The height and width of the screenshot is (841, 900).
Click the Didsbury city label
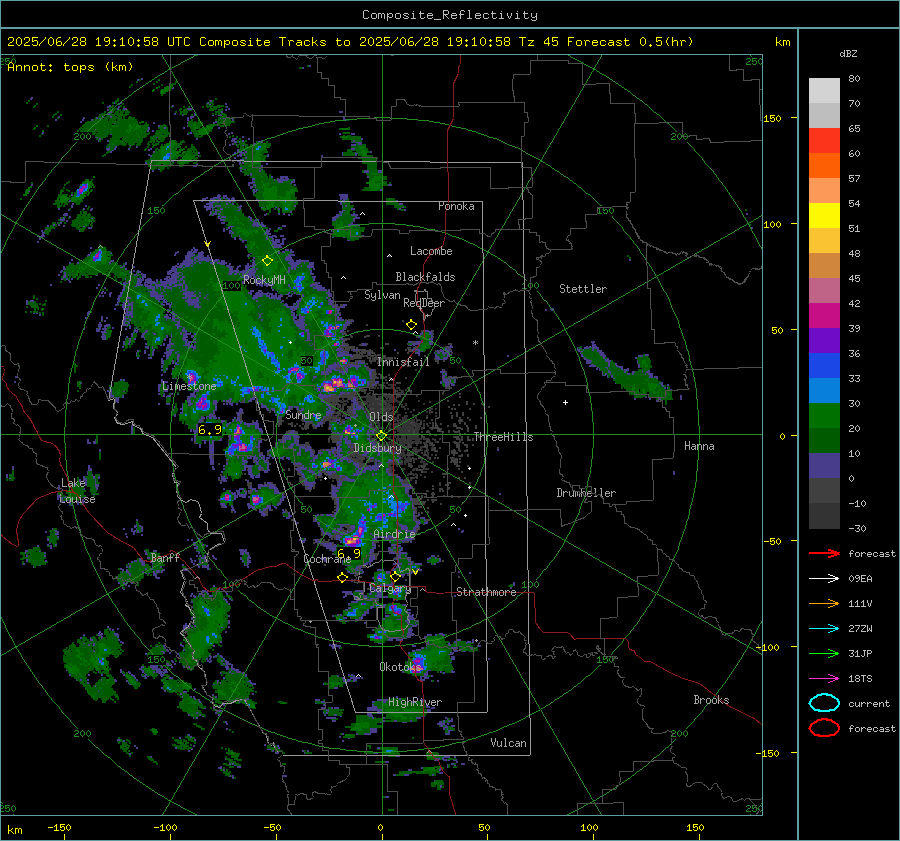point(377,448)
